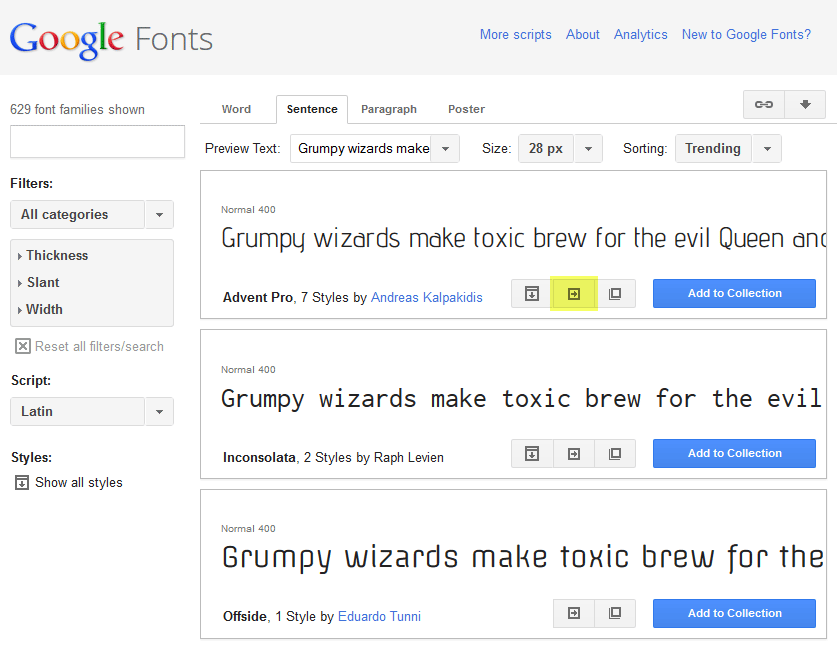Click the download arrow icon button at top right
837x649 pixels.
[805, 105]
